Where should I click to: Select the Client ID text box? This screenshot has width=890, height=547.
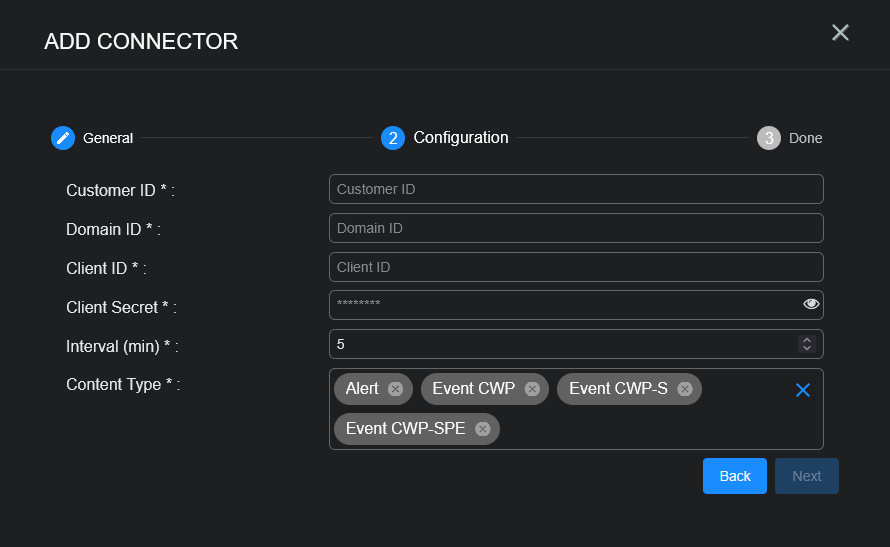[575, 267]
